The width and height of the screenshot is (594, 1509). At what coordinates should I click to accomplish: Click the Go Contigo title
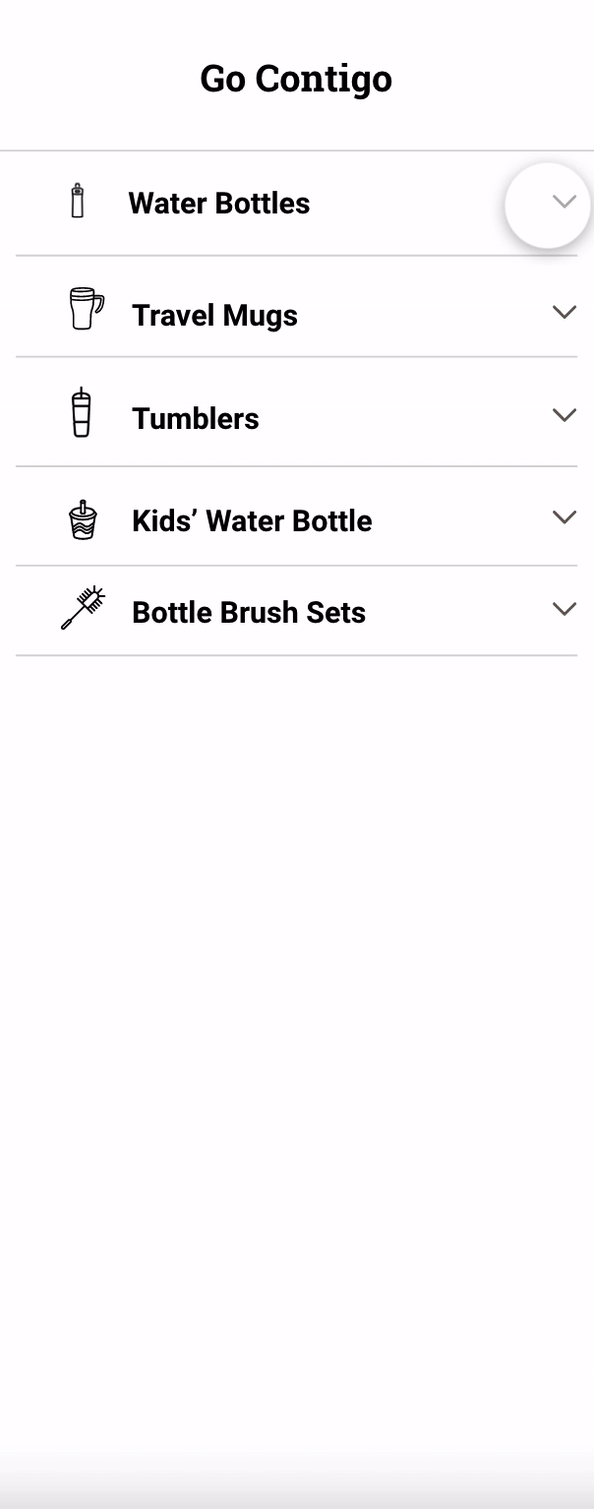tap(296, 78)
